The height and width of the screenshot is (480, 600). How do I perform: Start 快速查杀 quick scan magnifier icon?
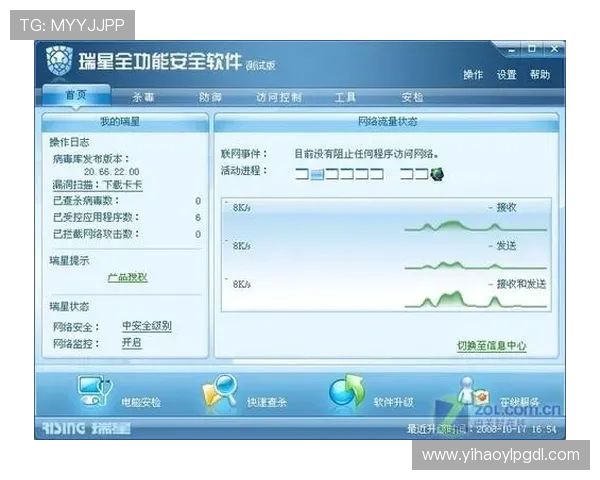click(x=220, y=391)
